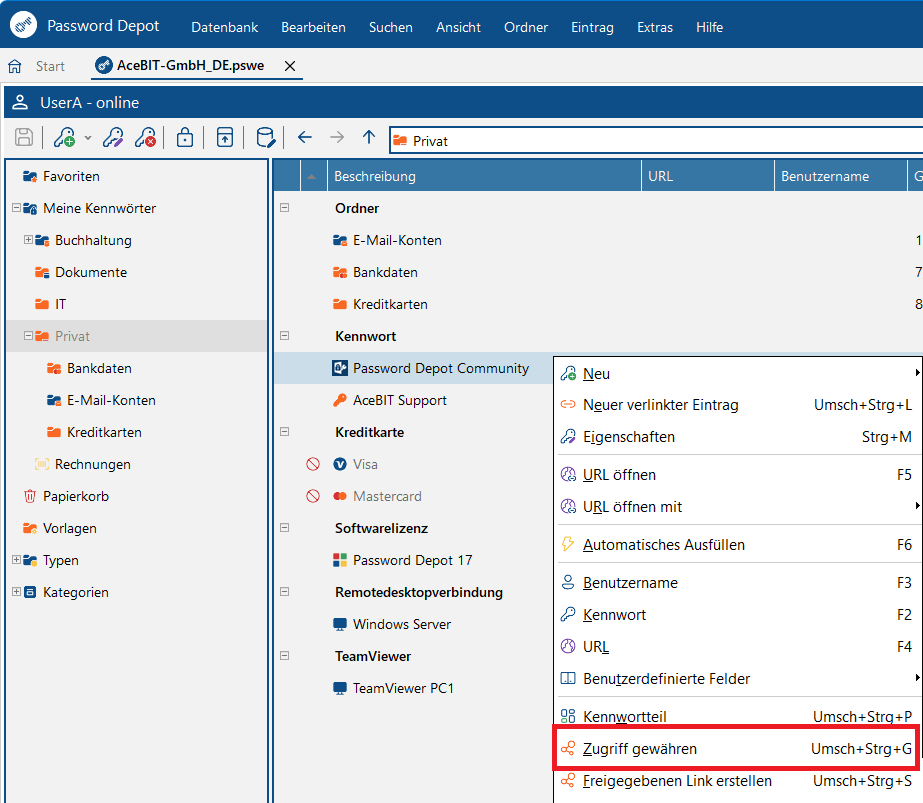Collapse the Kennwort group in list
Viewport: 923px width, 803px height.
pos(285,336)
